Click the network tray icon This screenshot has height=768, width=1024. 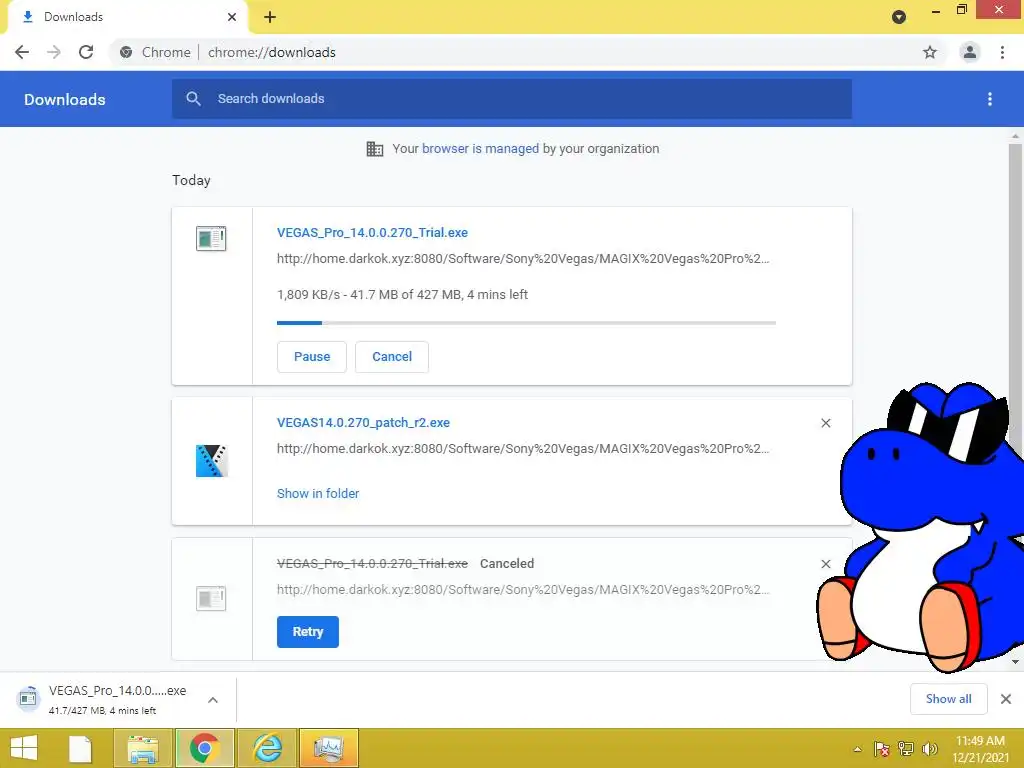pyautogui.click(x=906, y=749)
